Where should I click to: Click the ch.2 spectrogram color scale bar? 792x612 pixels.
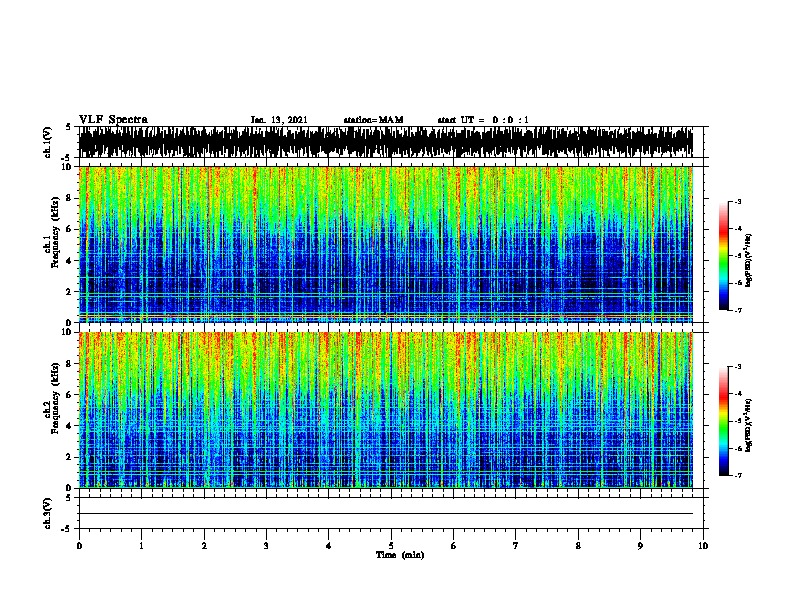pyautogui.click(x=724, y=421)
